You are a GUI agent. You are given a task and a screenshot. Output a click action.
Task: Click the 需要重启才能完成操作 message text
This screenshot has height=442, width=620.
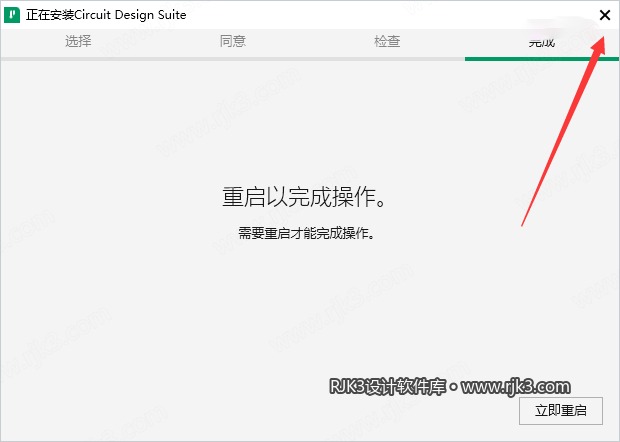[306, 233]
